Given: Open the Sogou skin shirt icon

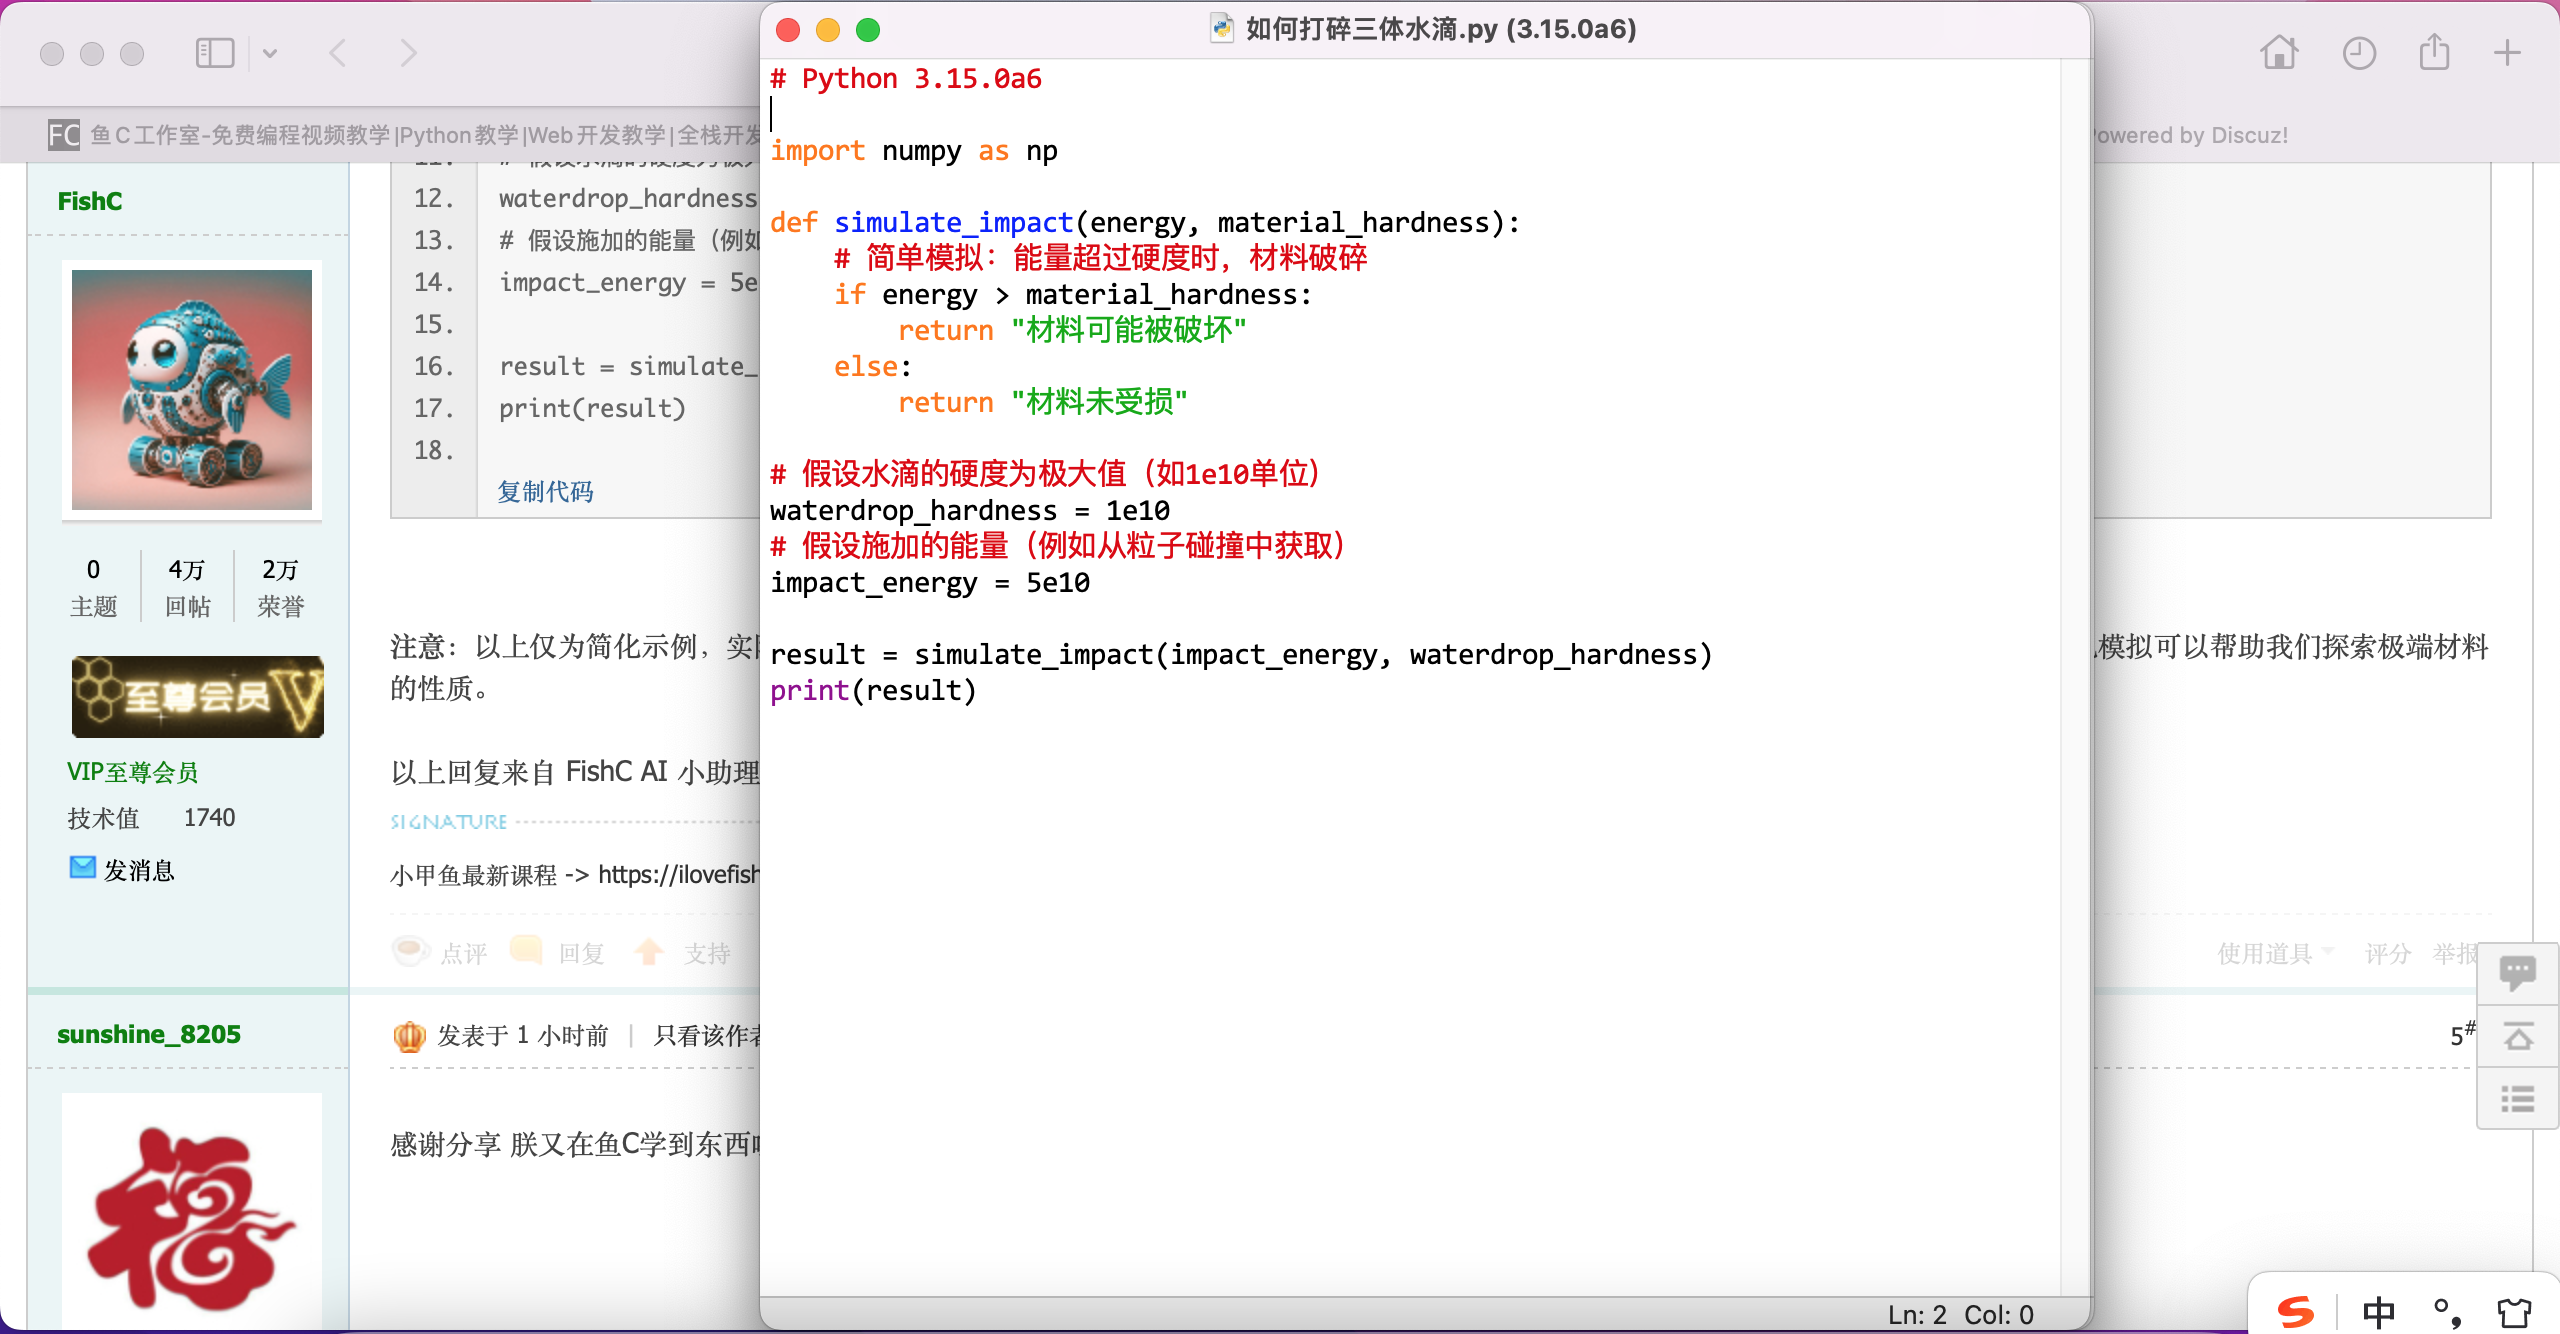Looking at the screenshot, I should (x=2514, y=1312).
